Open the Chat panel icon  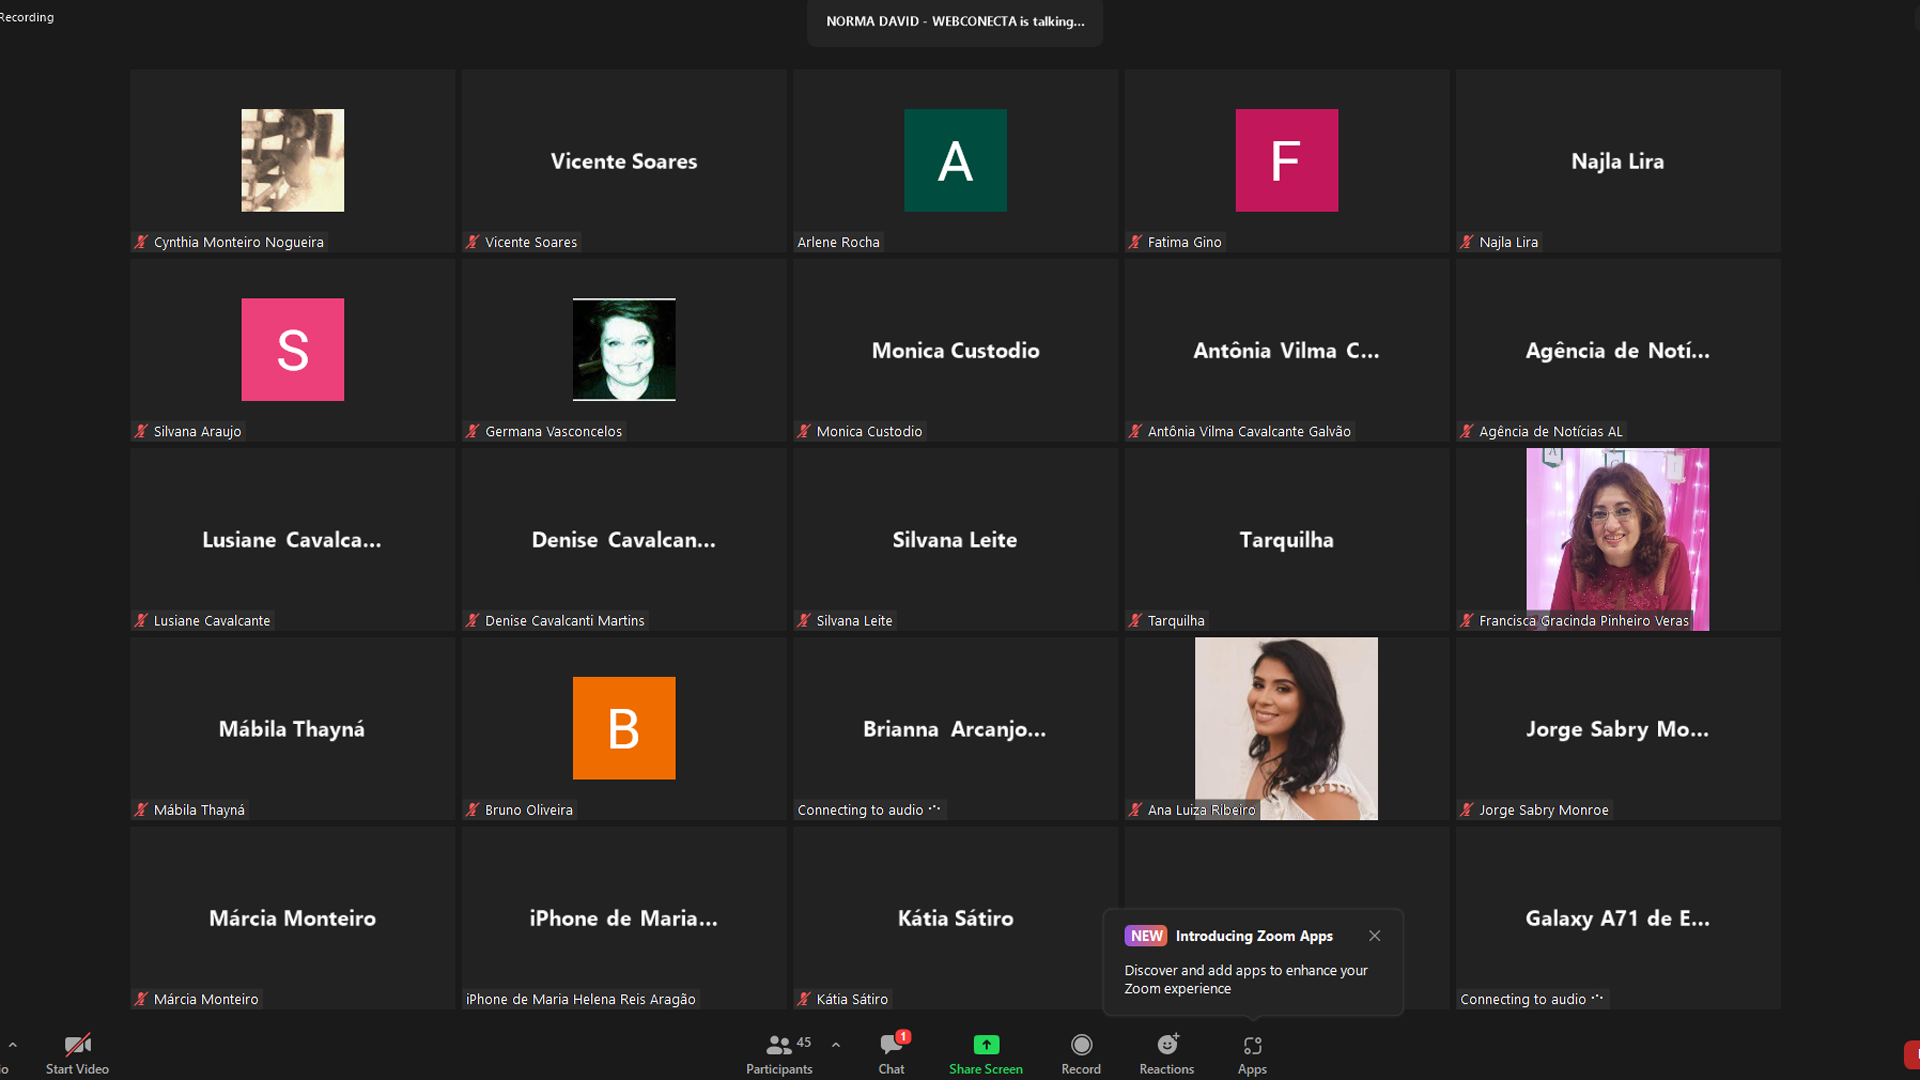890,1046
